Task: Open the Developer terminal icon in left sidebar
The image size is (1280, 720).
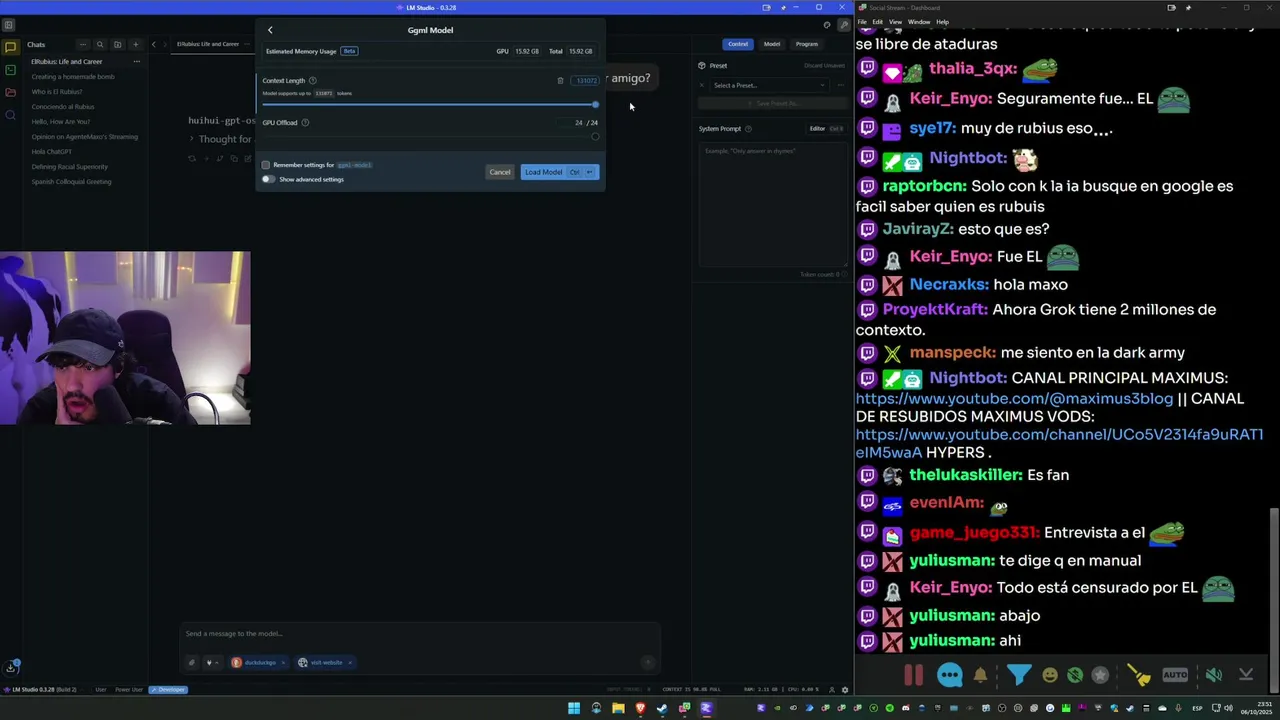Action: pos(10,70)
